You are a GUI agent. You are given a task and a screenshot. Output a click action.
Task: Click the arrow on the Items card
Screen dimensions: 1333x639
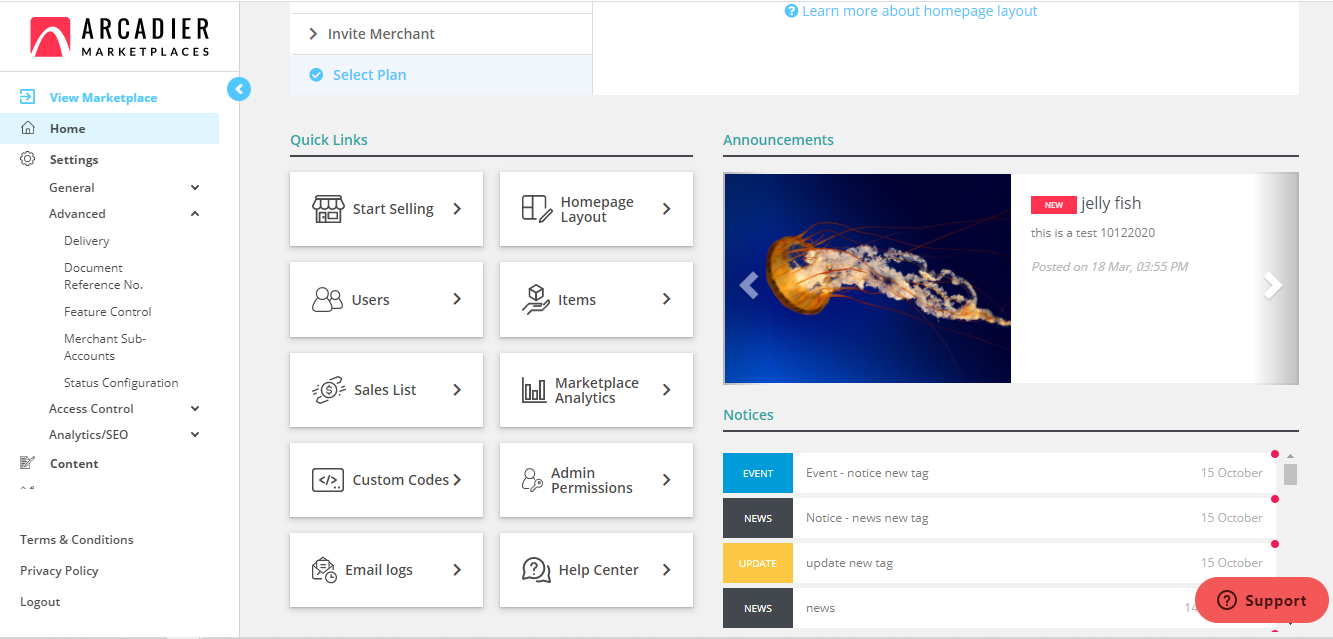(666, 299)
